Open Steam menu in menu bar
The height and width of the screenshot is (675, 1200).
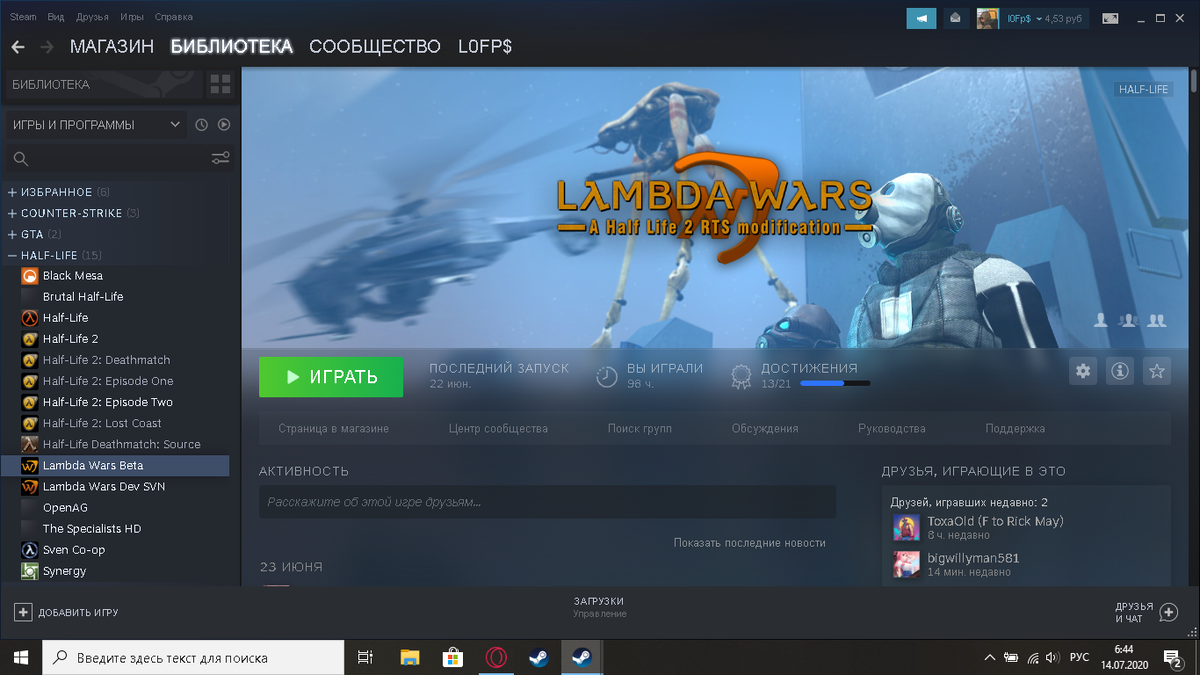23,17
